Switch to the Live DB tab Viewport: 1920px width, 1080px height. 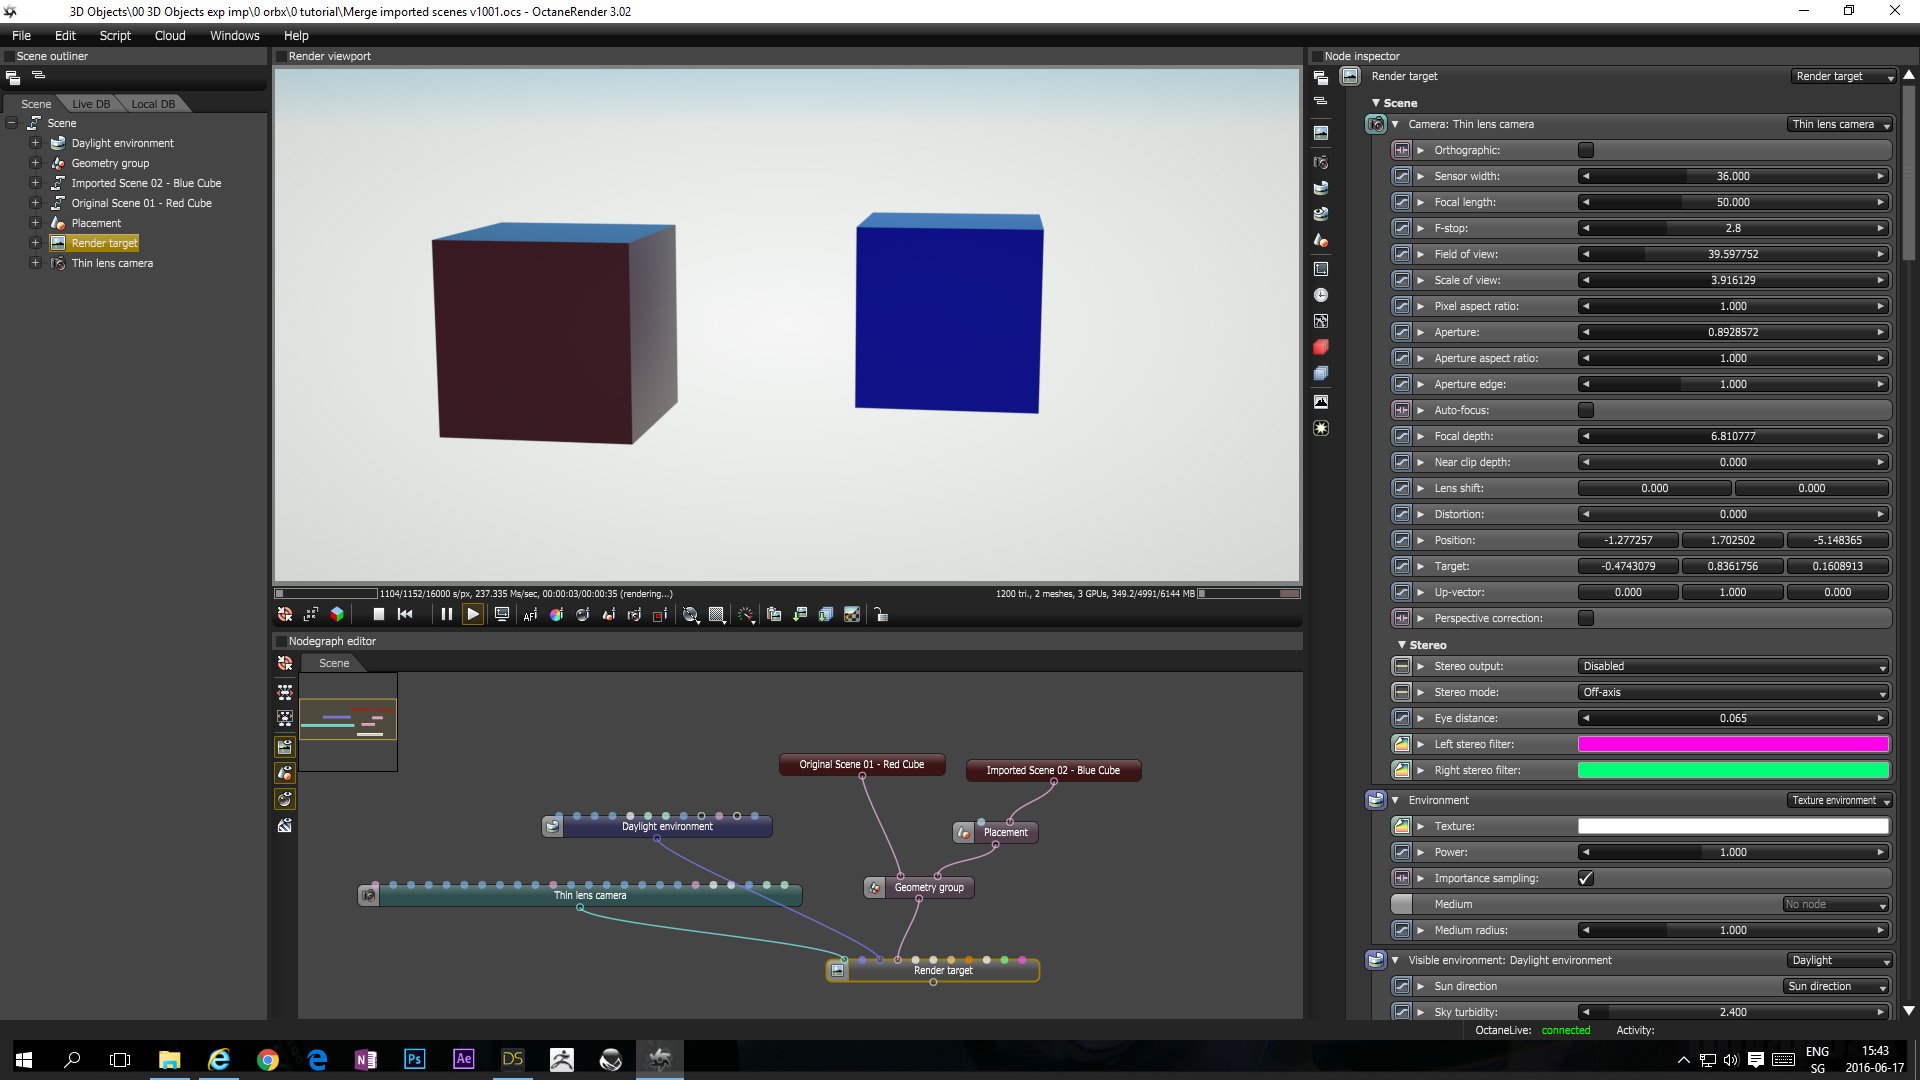coord(91,104)
